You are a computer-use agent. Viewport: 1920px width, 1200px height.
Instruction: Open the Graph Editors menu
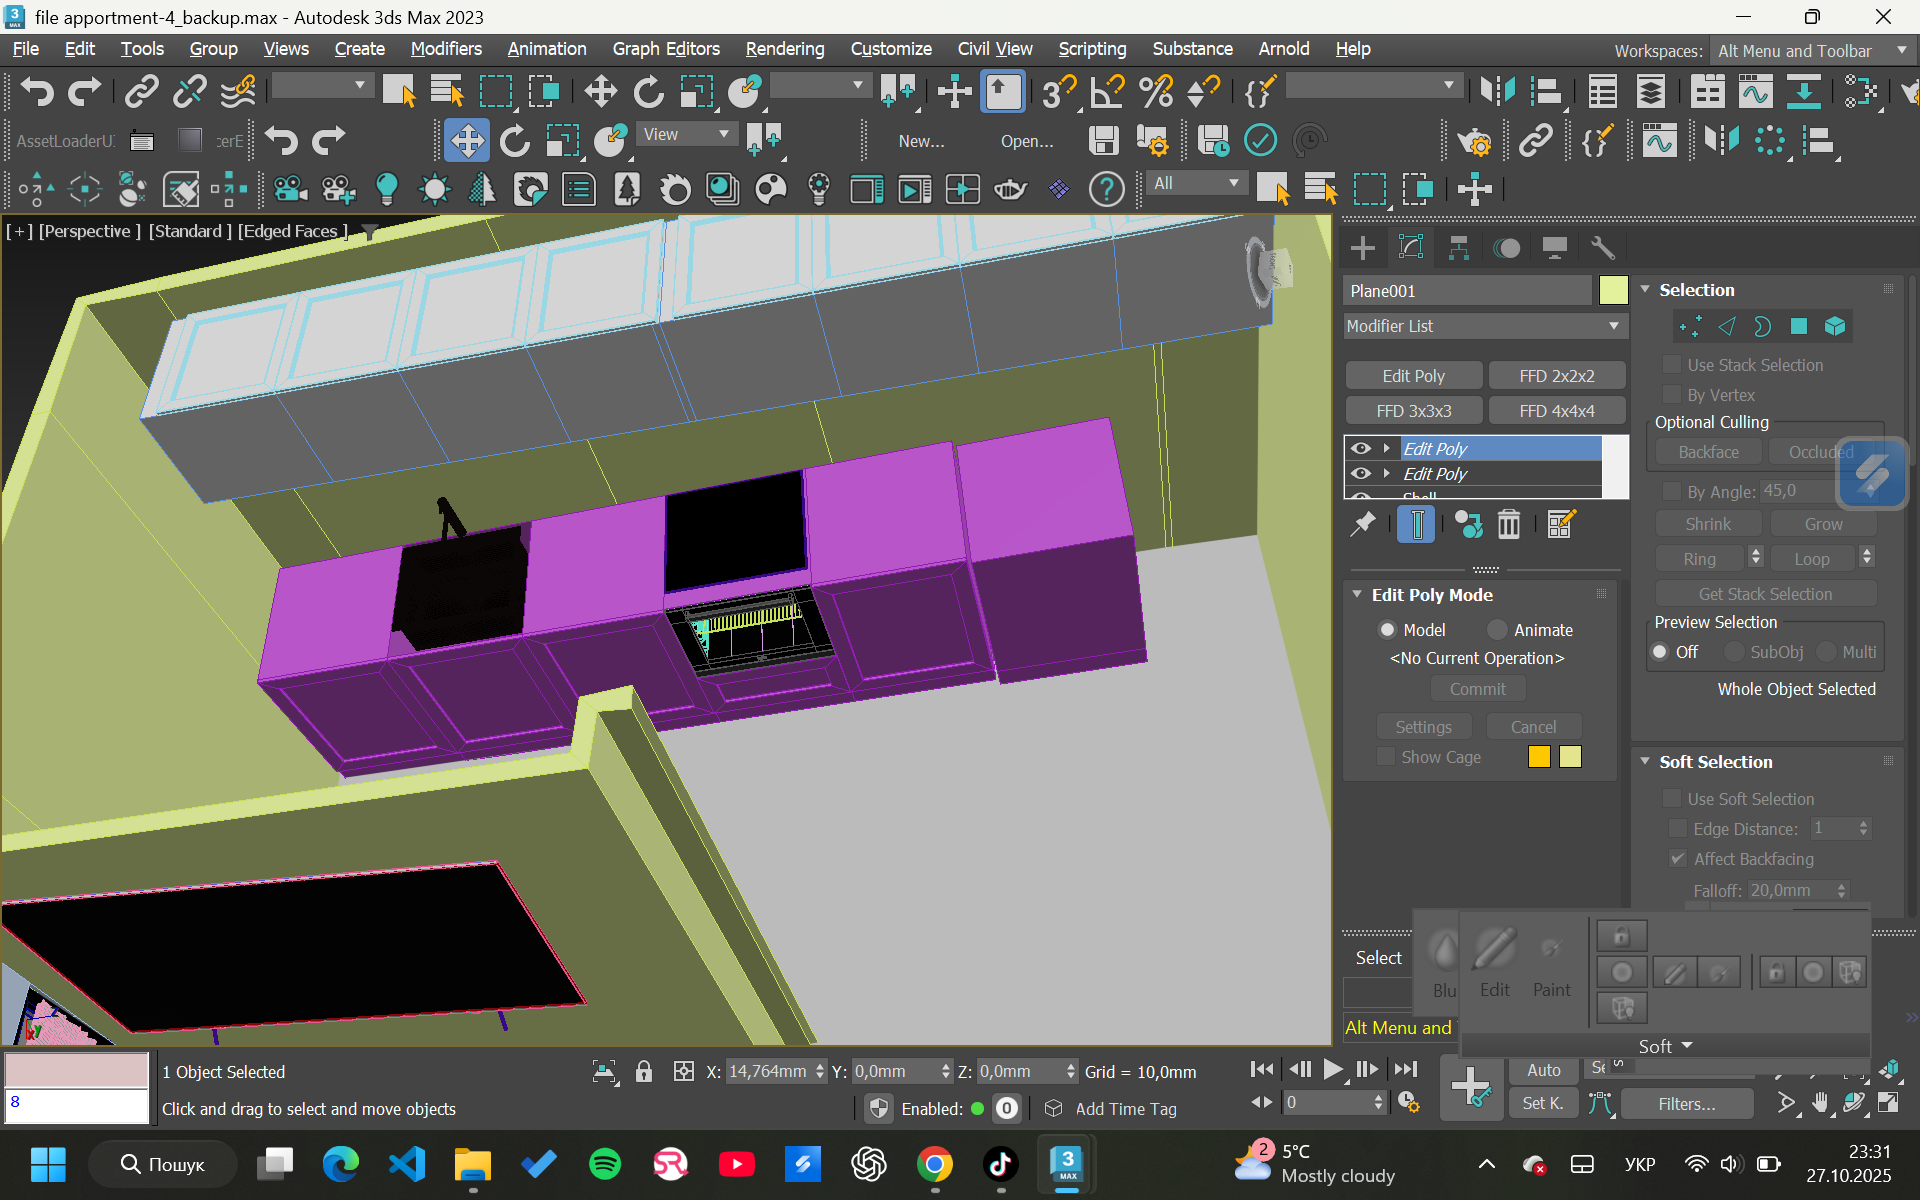point(666,48)
